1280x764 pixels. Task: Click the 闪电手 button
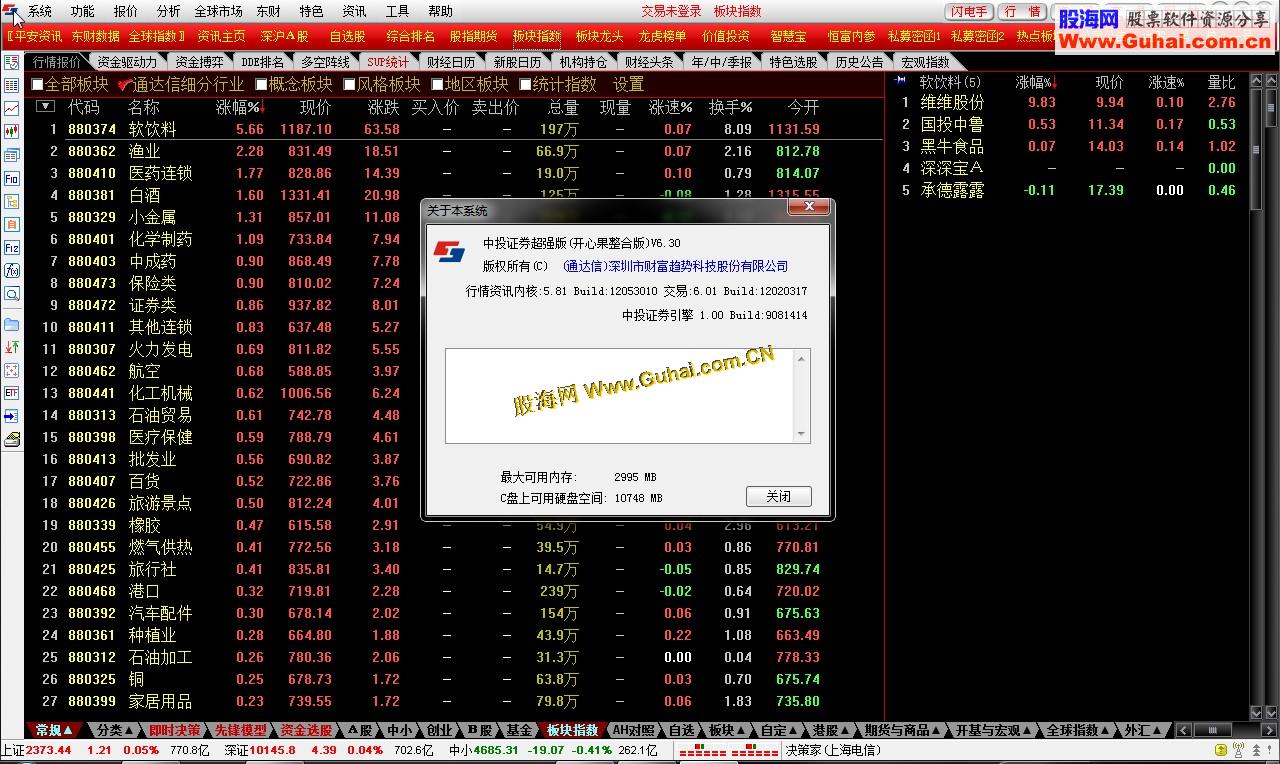(969, 11)
